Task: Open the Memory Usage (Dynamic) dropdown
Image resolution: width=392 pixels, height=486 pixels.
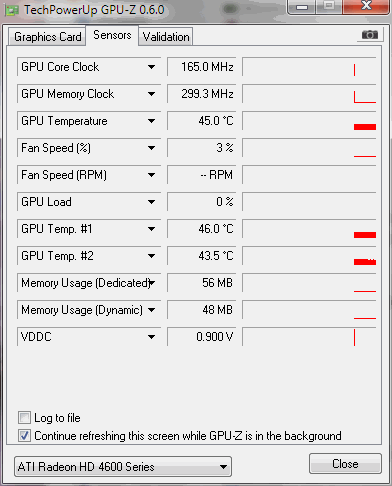Action: click(x=151, y=310)
